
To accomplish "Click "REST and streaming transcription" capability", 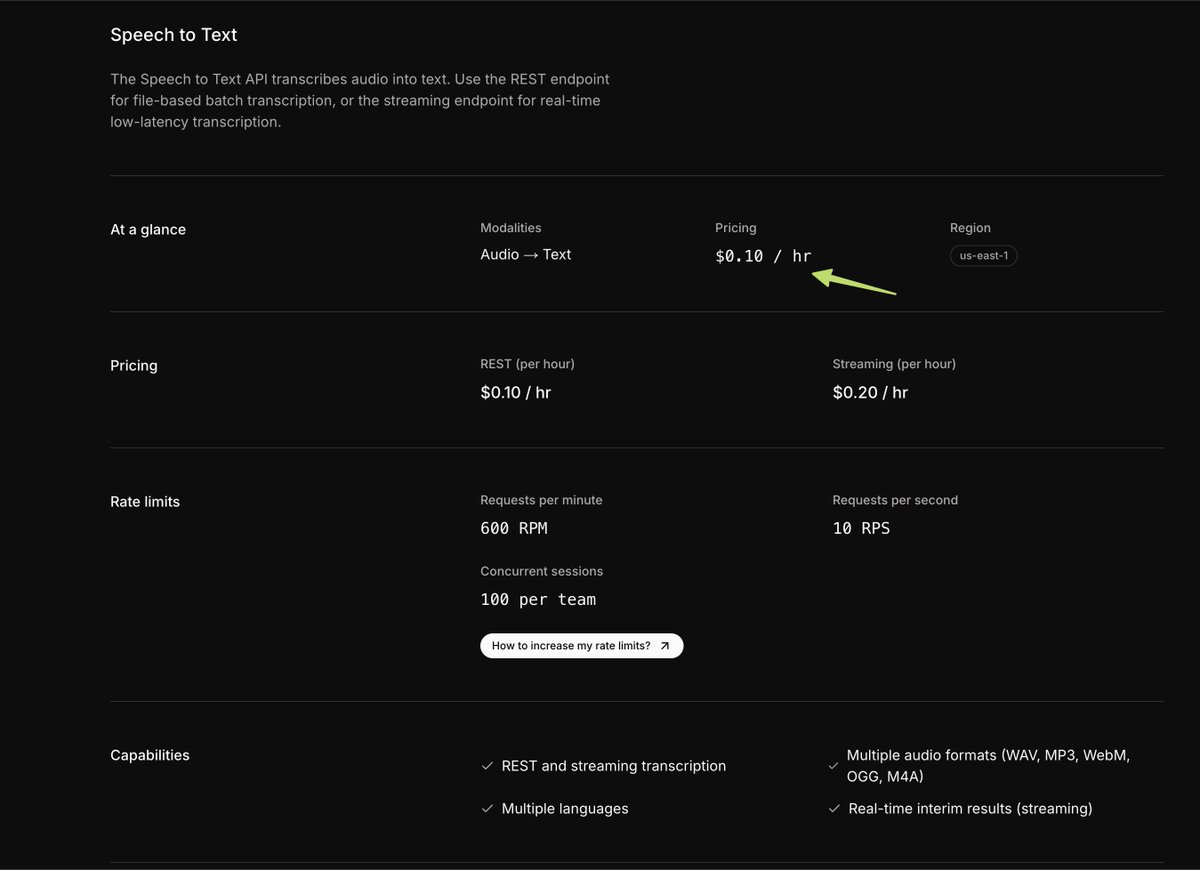I will pos(614,766).
